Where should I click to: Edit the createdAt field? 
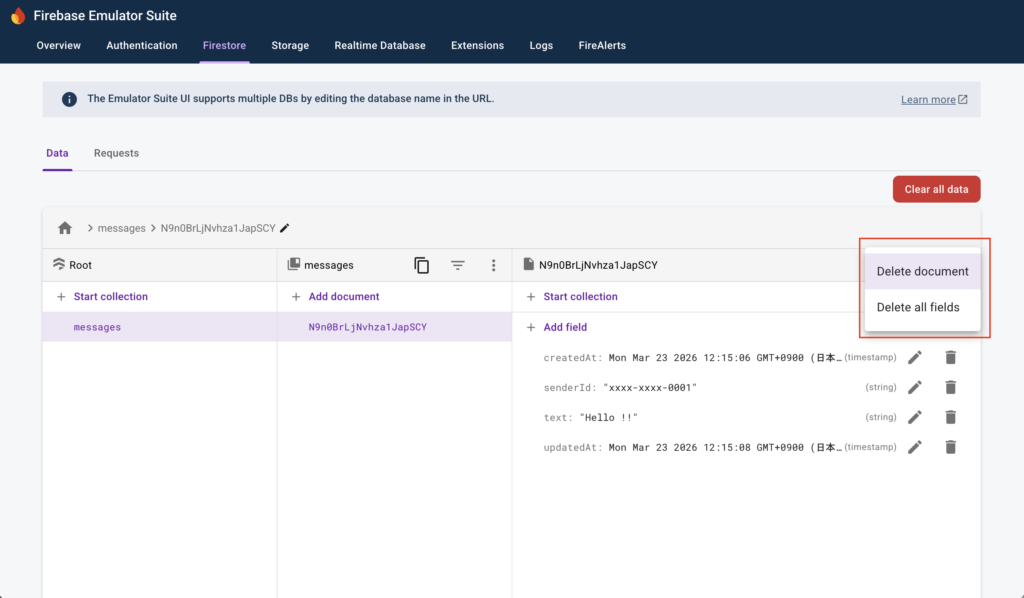pyautogui.click(x=914, y=357)
